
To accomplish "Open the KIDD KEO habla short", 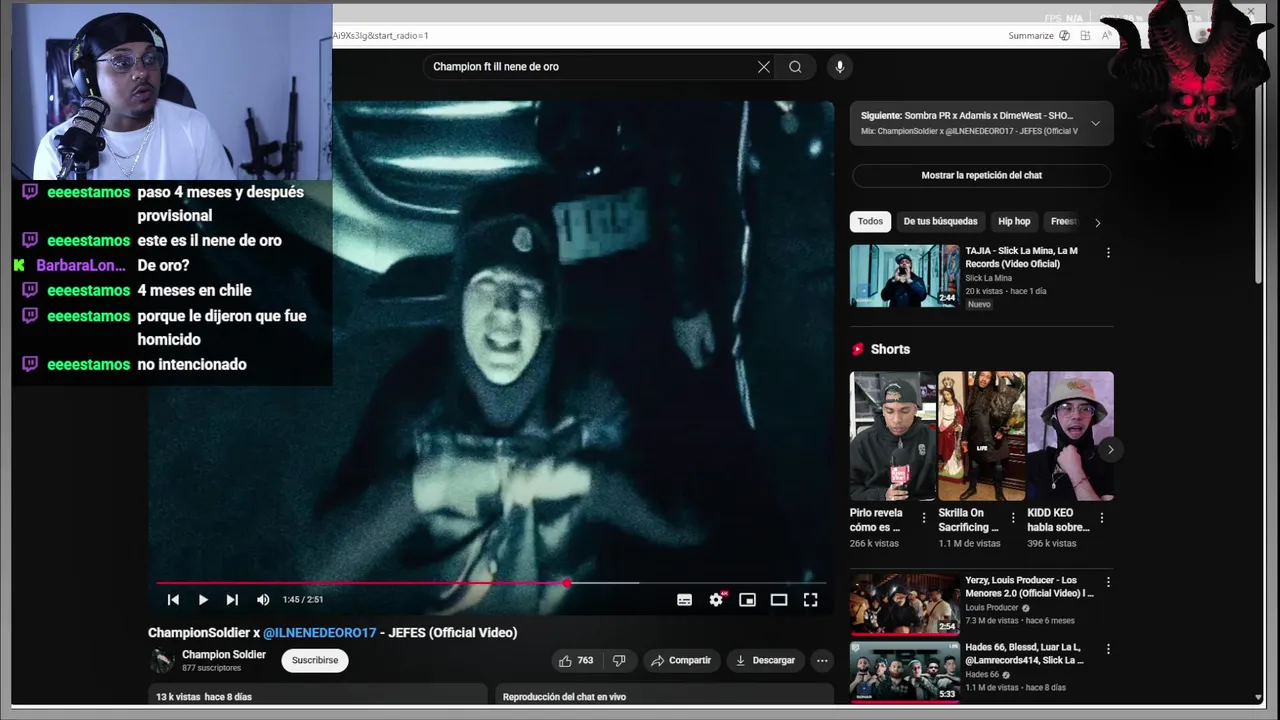I will tap(1070, 436).
